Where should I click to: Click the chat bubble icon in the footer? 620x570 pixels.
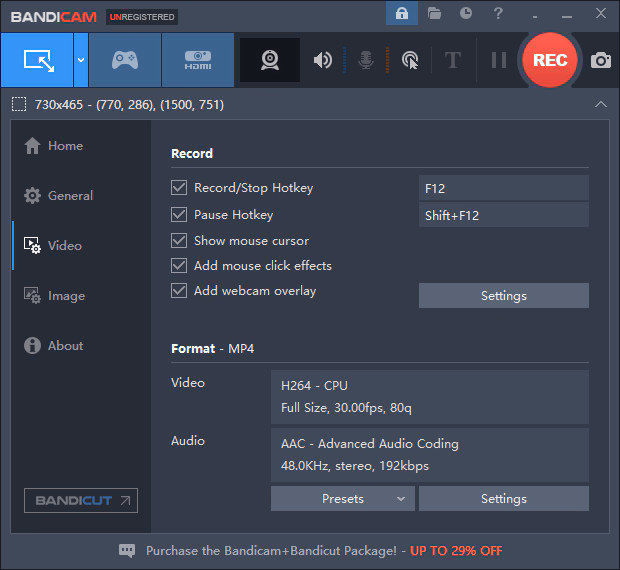click(127, 550)
